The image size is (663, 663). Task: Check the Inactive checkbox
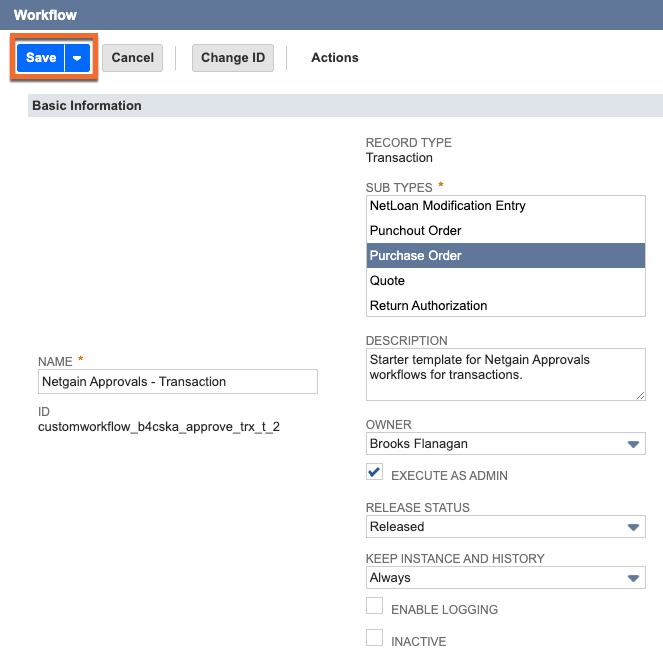point(375,639)
